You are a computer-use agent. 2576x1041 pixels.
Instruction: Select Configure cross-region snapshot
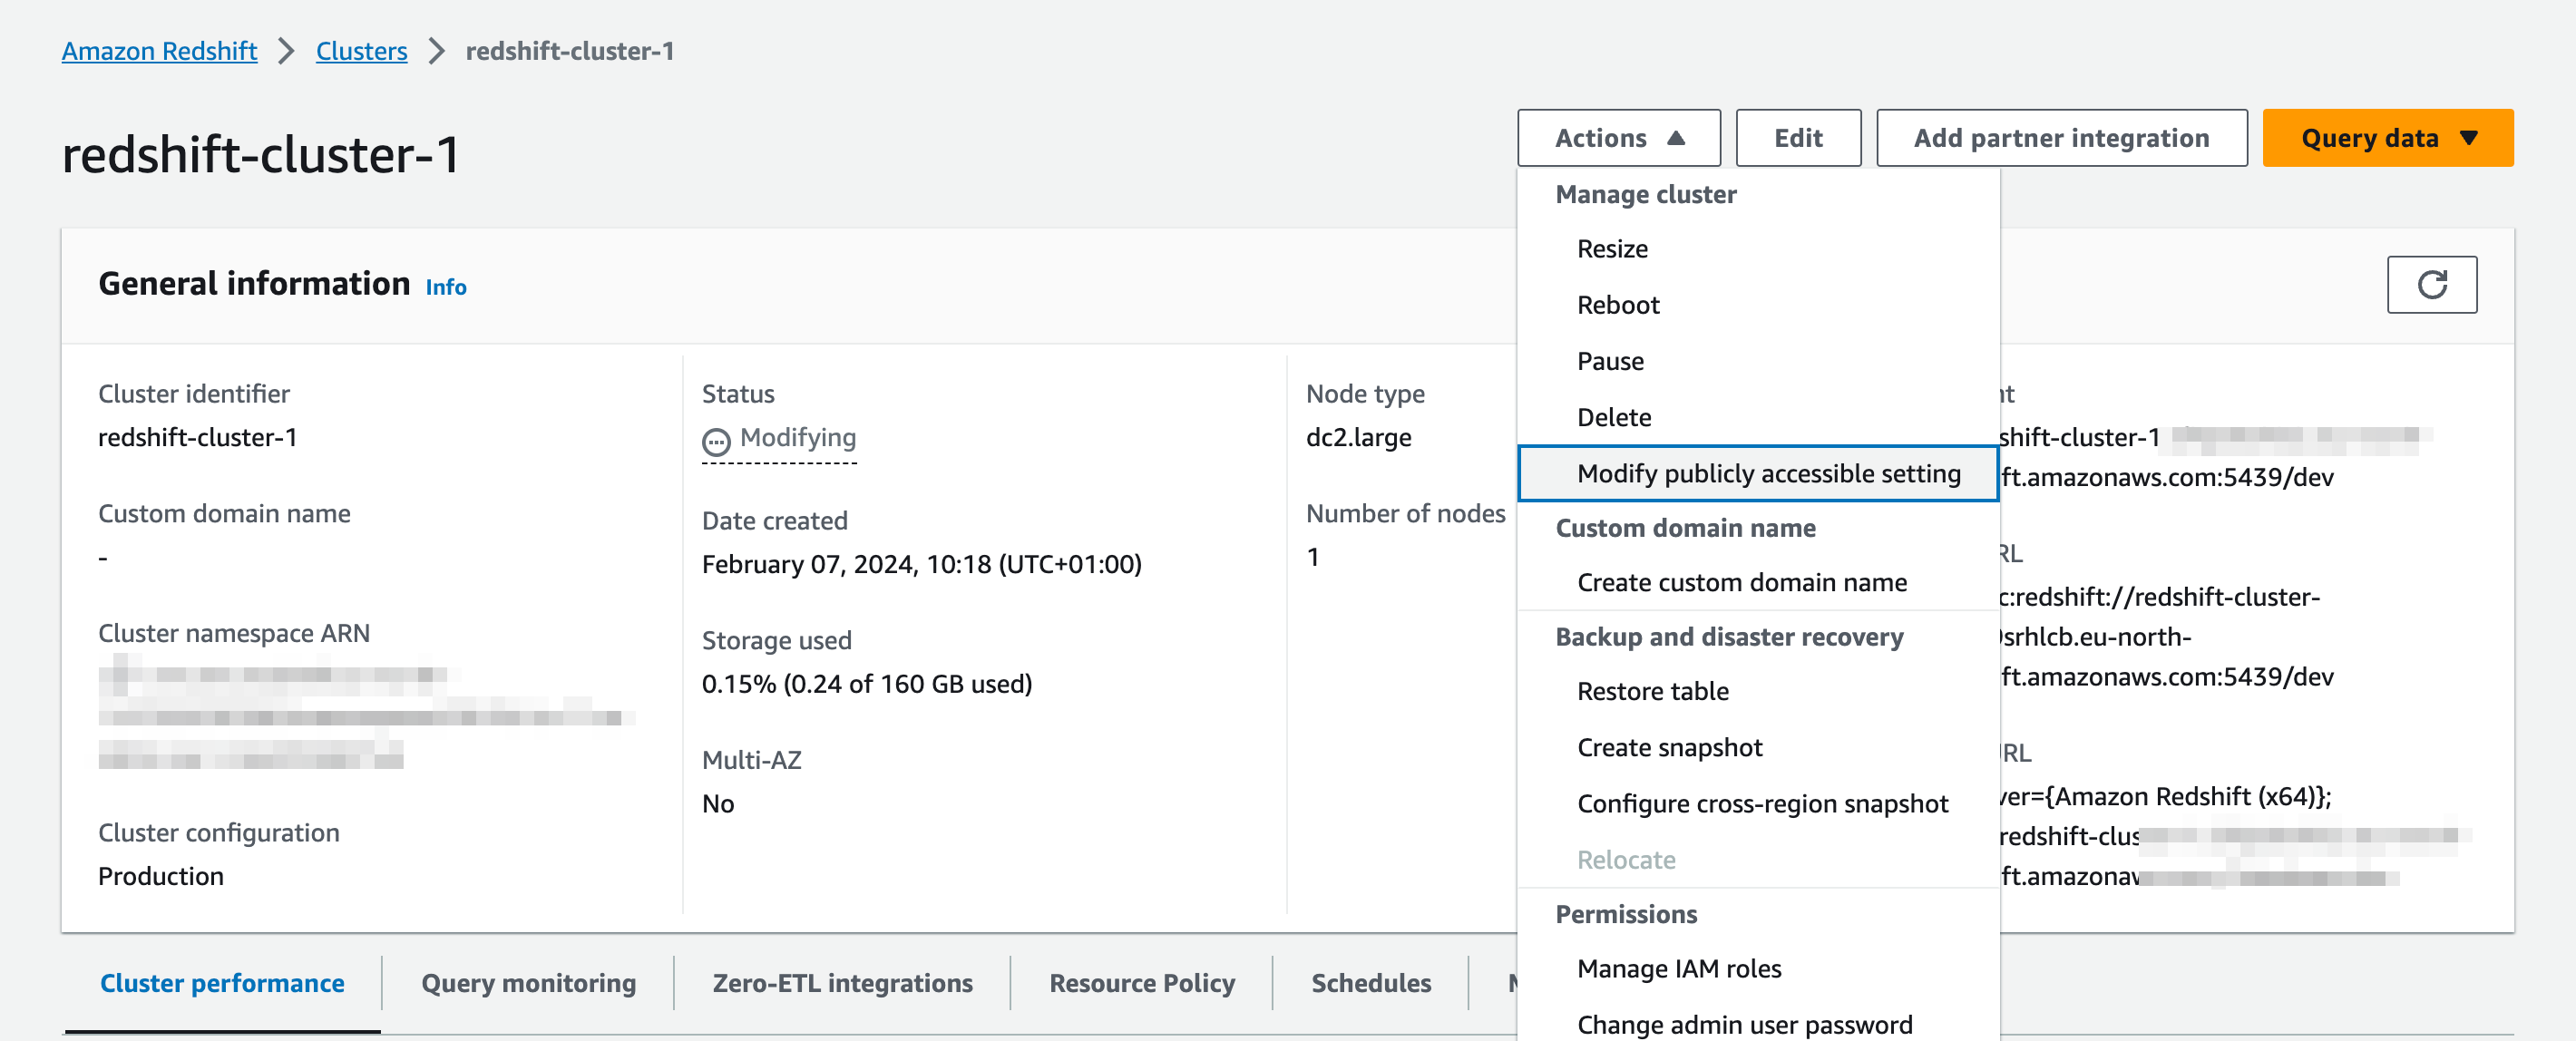[1757, 803]
